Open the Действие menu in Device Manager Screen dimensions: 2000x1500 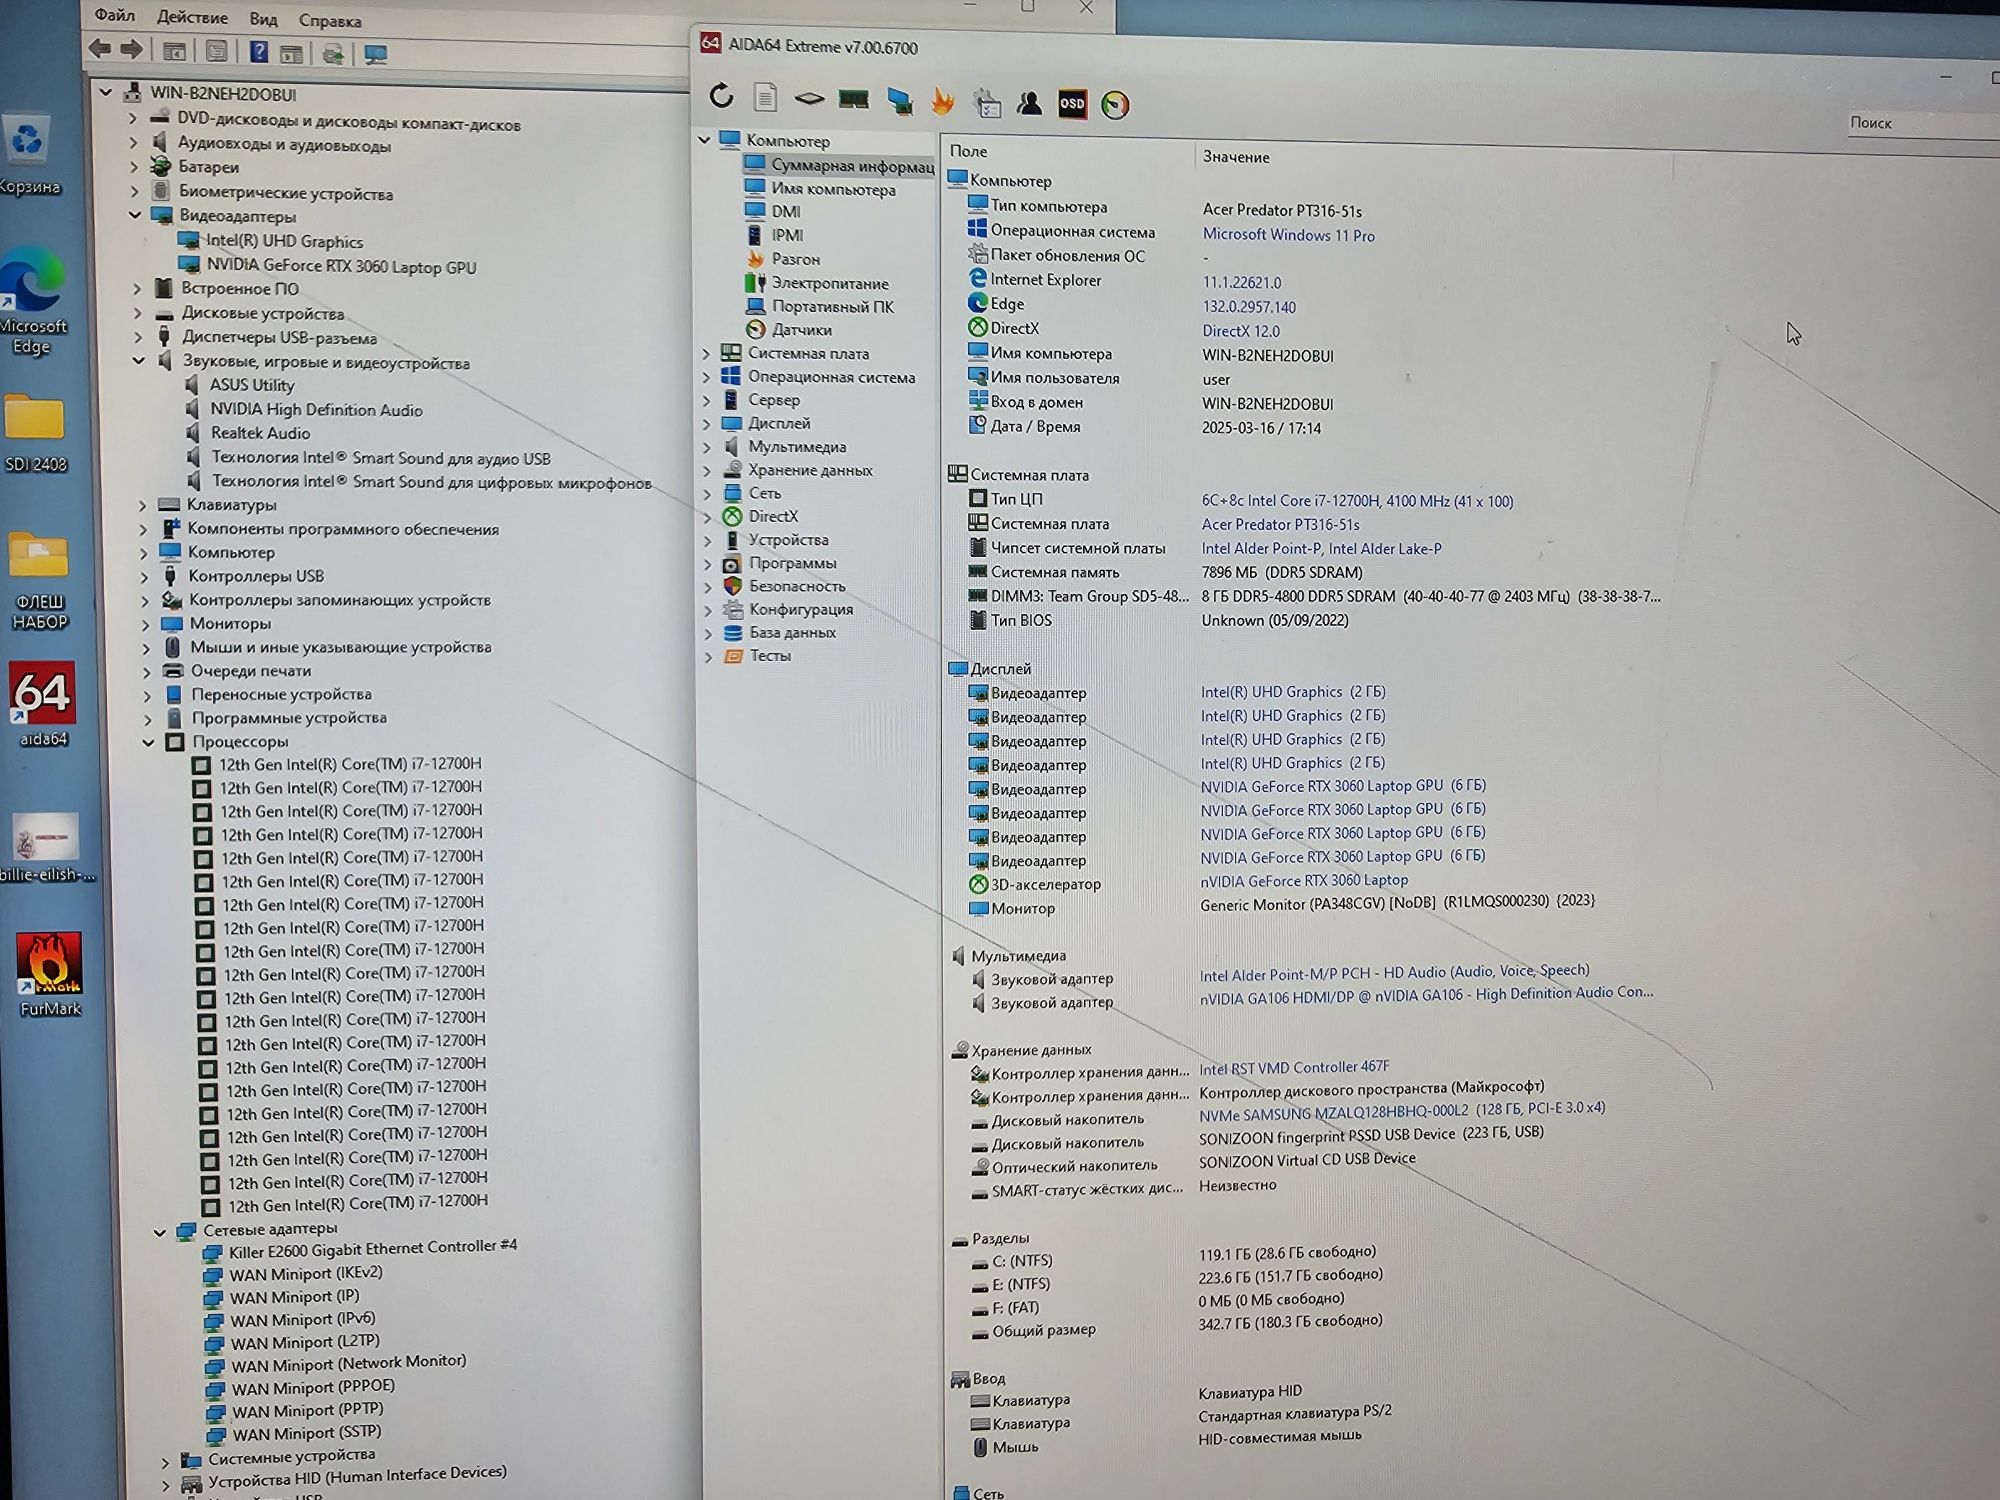[x=192, y=17]
